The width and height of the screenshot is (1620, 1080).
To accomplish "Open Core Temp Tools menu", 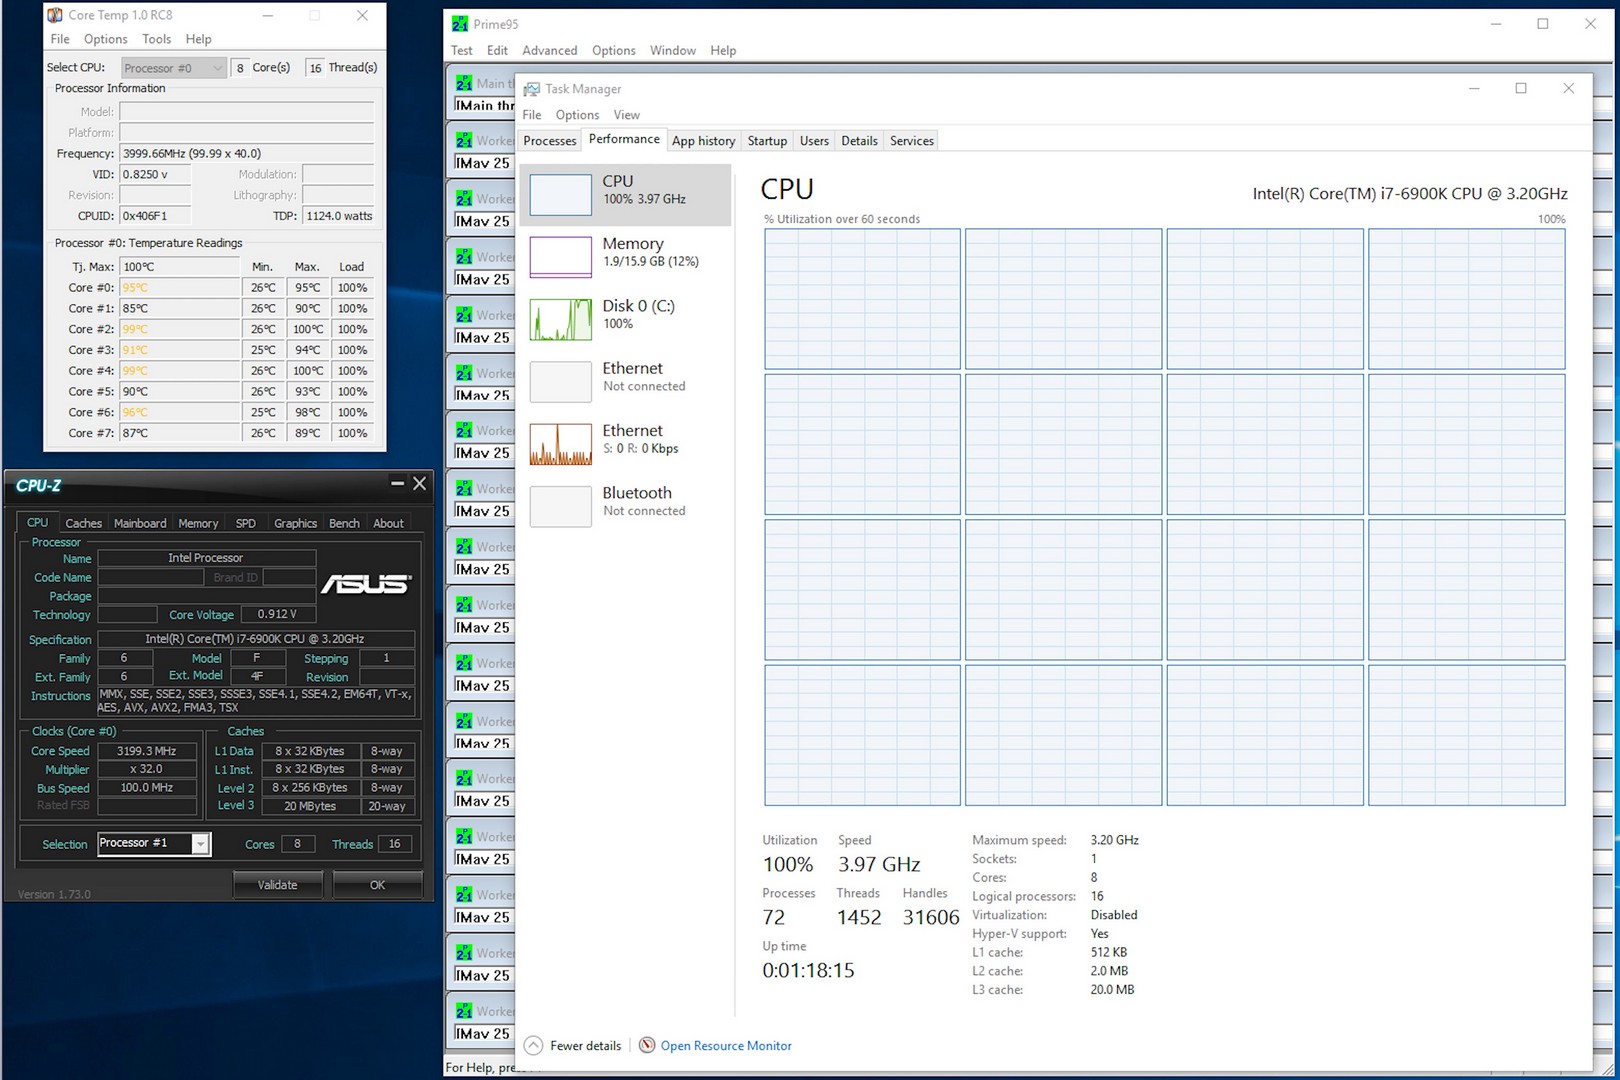I will [x=157, y=39].
